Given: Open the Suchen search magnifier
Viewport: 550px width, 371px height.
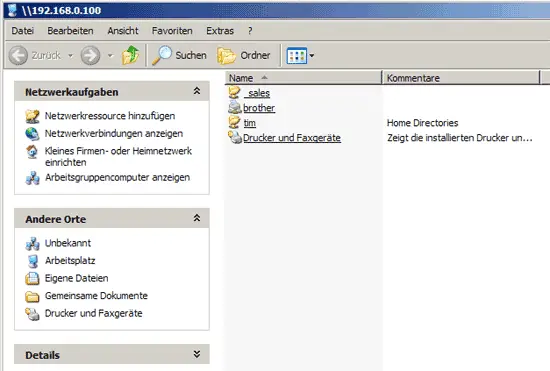Looking at the screenshot, I should click(162, 55).
